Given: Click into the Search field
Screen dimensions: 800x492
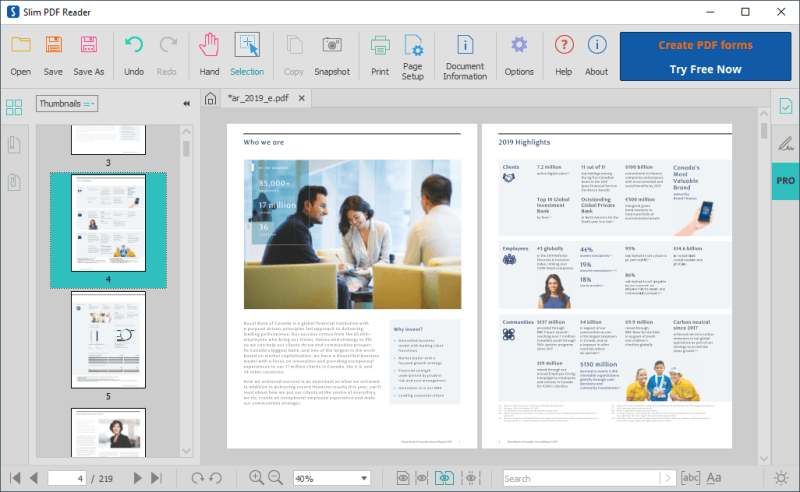Looking at the screenshot, I should 581,478.
